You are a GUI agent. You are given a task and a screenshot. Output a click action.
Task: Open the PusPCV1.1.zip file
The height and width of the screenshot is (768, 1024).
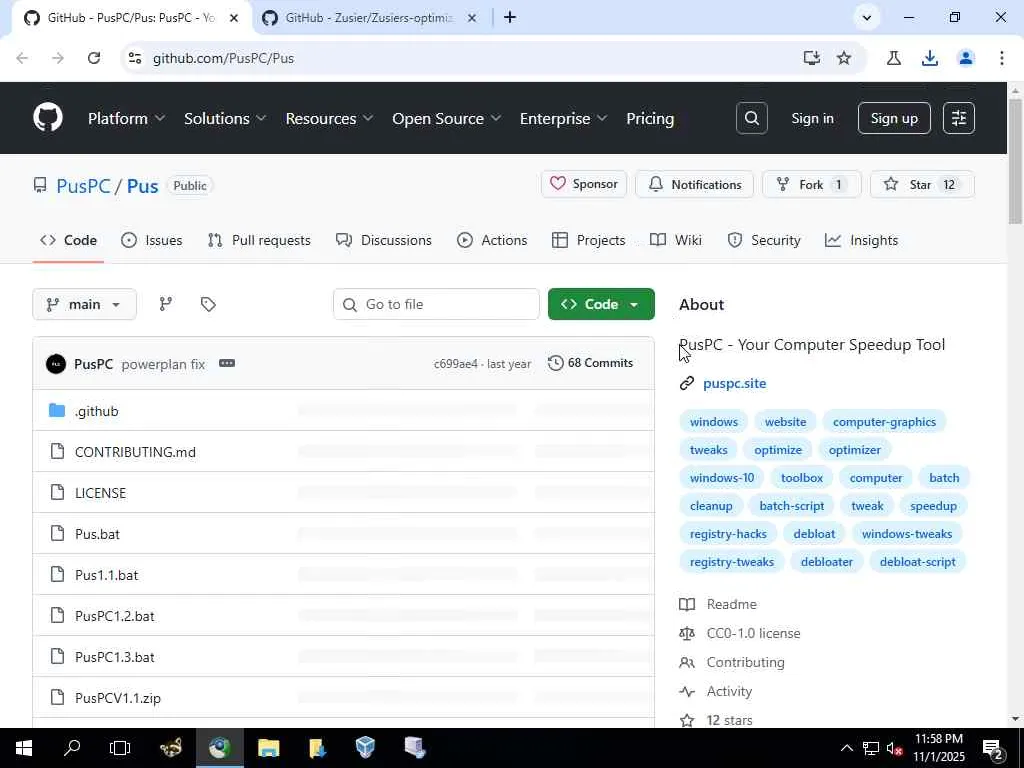pos(118,698)
